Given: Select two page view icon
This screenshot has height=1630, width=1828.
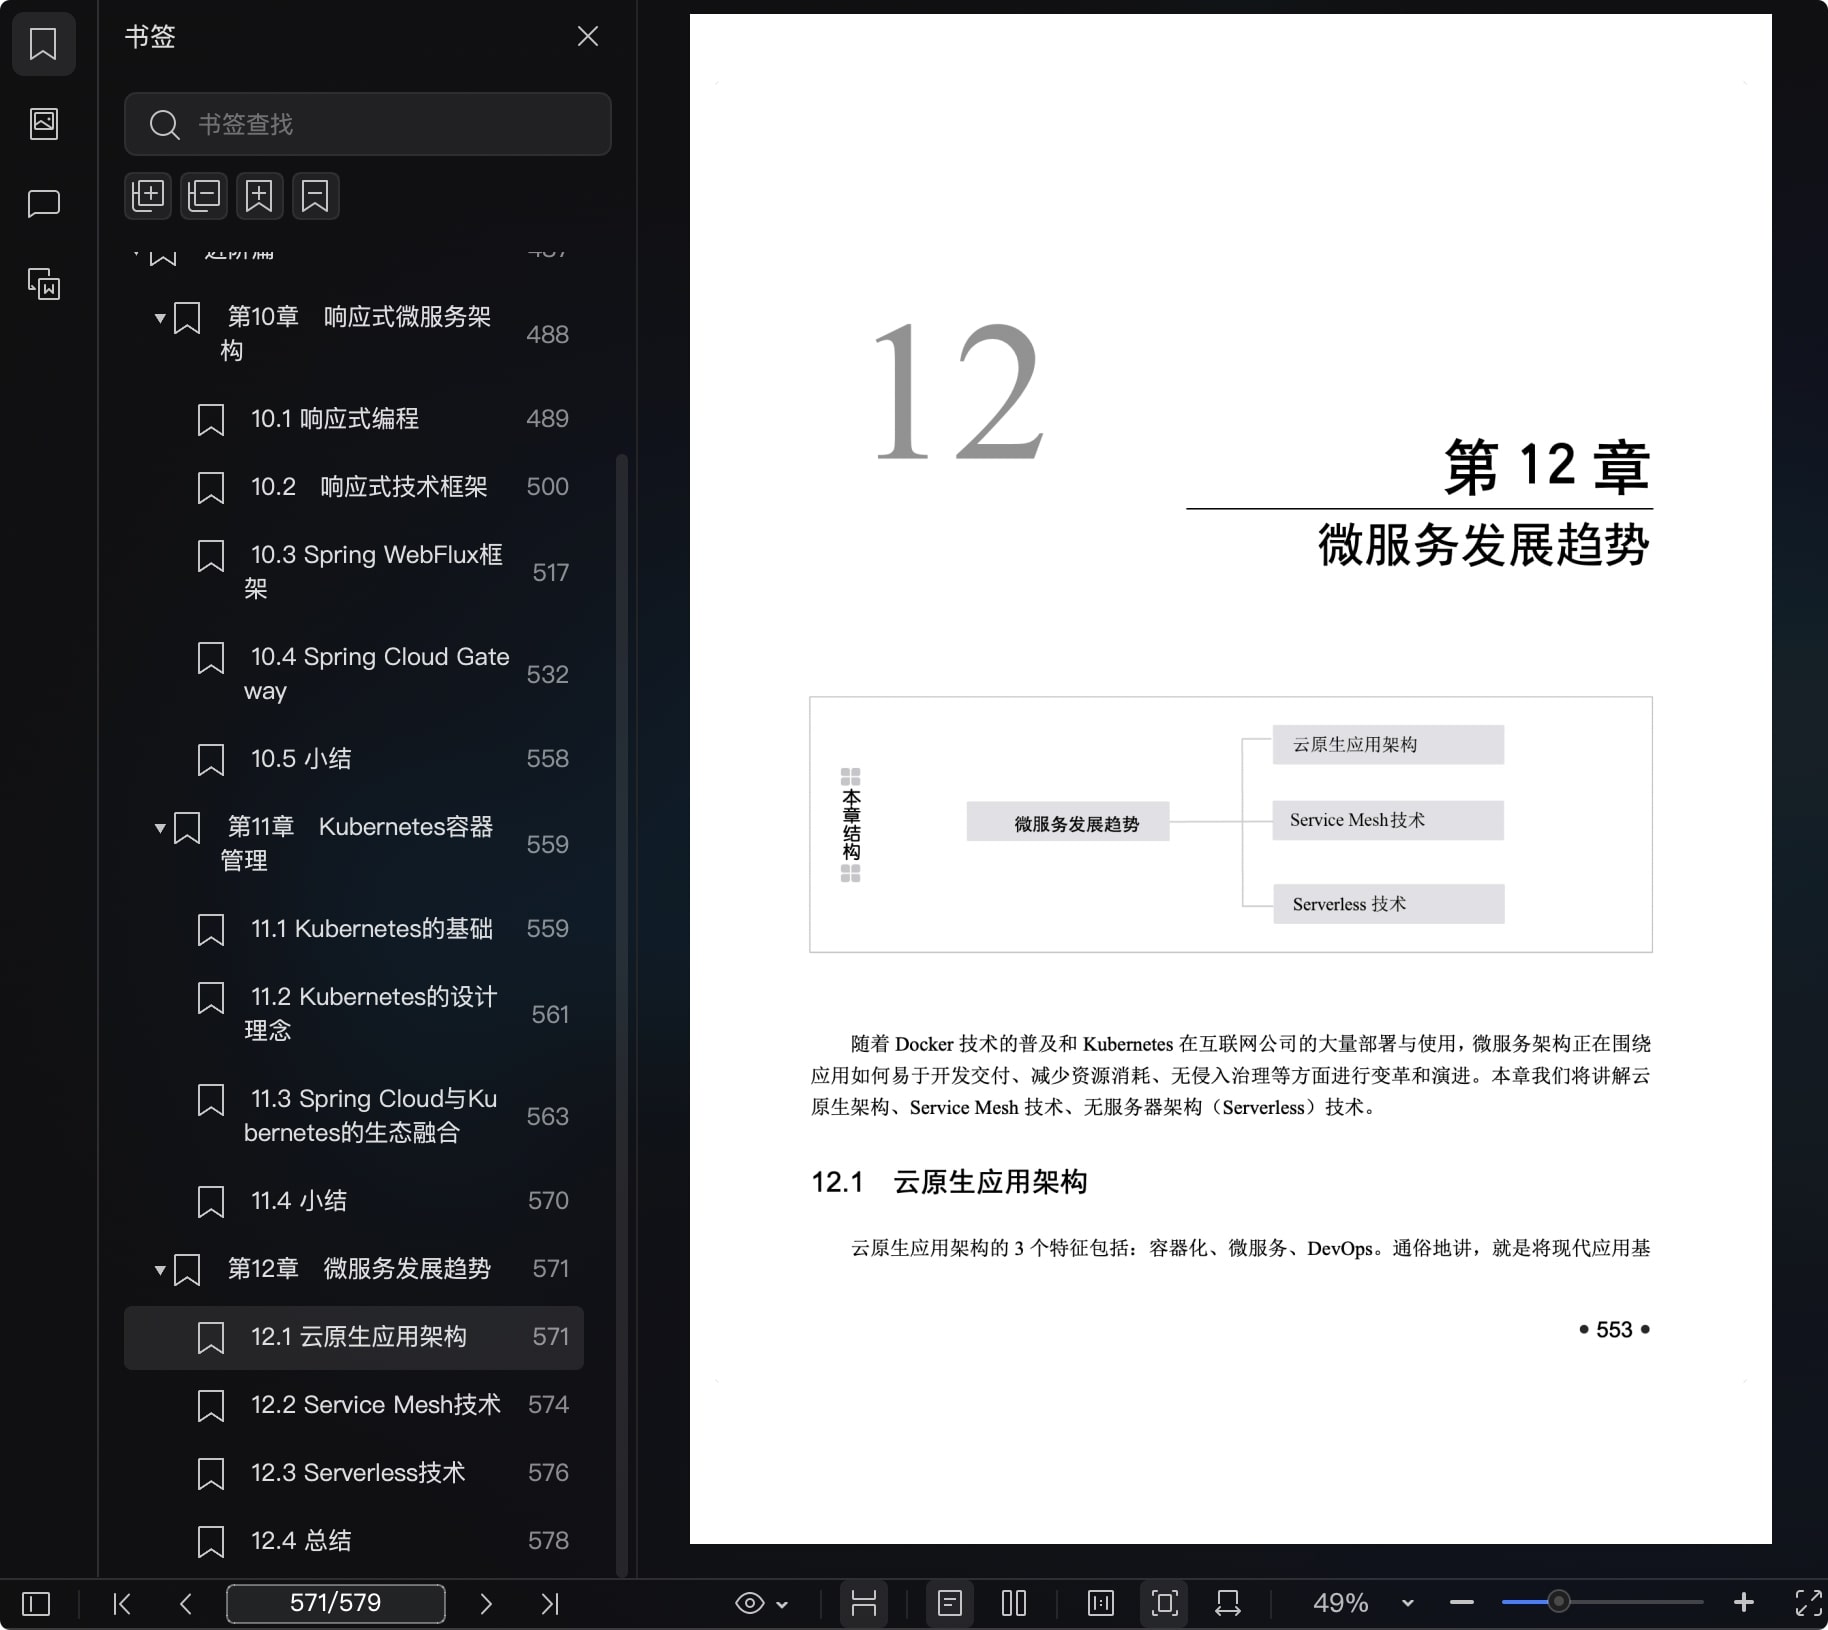Looking at the screenshot, I should point(1014,1603).
